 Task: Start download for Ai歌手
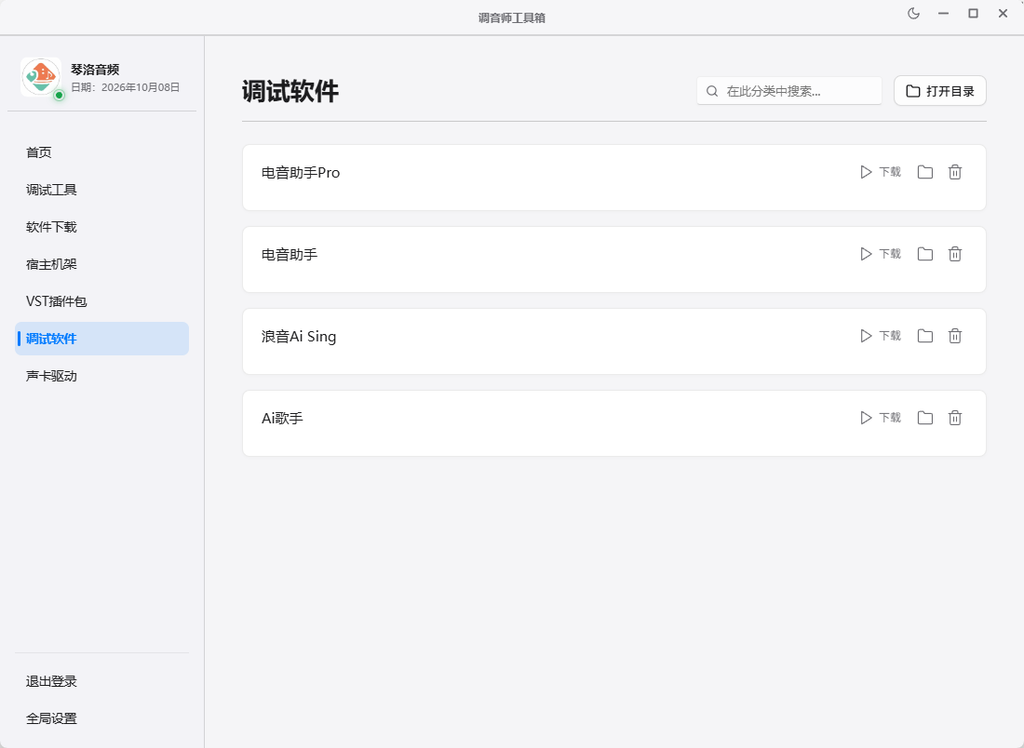point(880,417)
